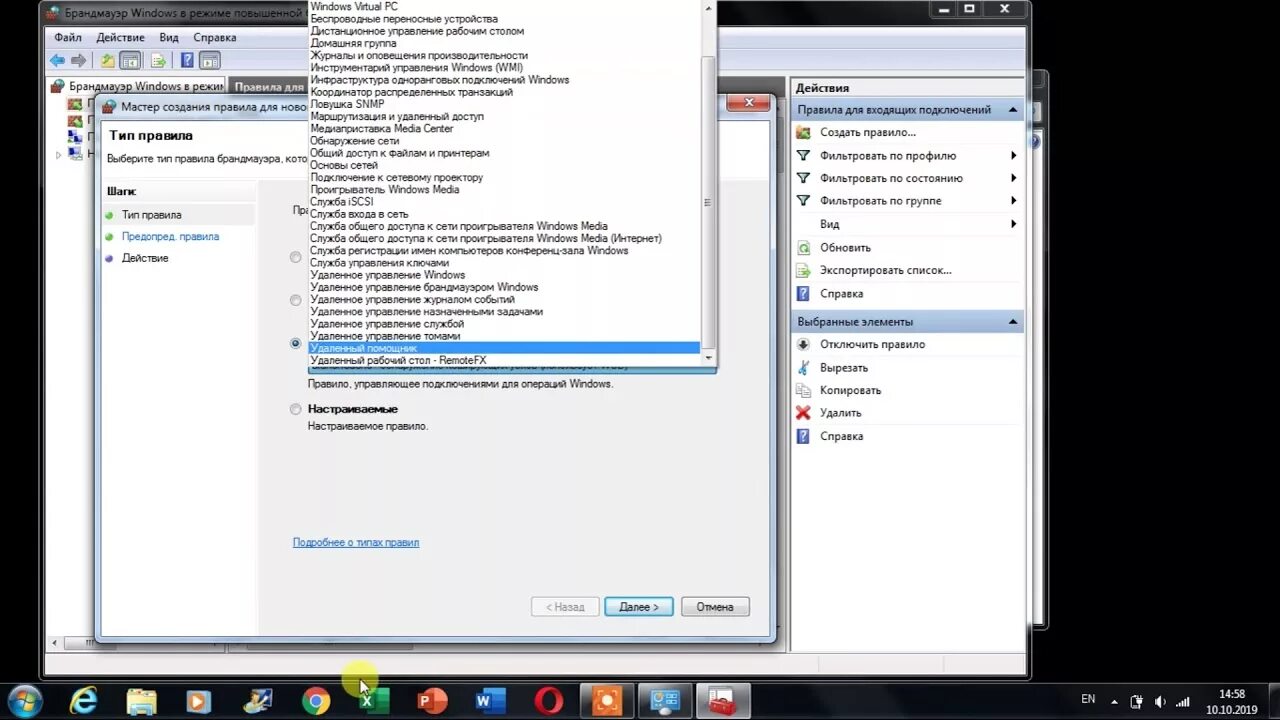The image size is (1280, 720).
Task: Click the Обновить refresh icon
Action: (x=803, y=247)
